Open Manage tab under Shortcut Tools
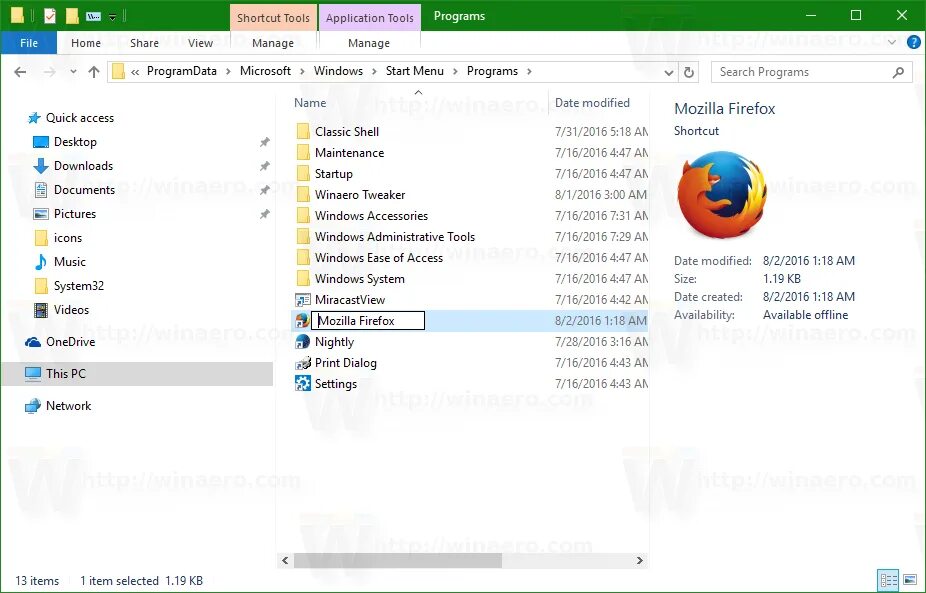926x593 pixels. [273, 43]
